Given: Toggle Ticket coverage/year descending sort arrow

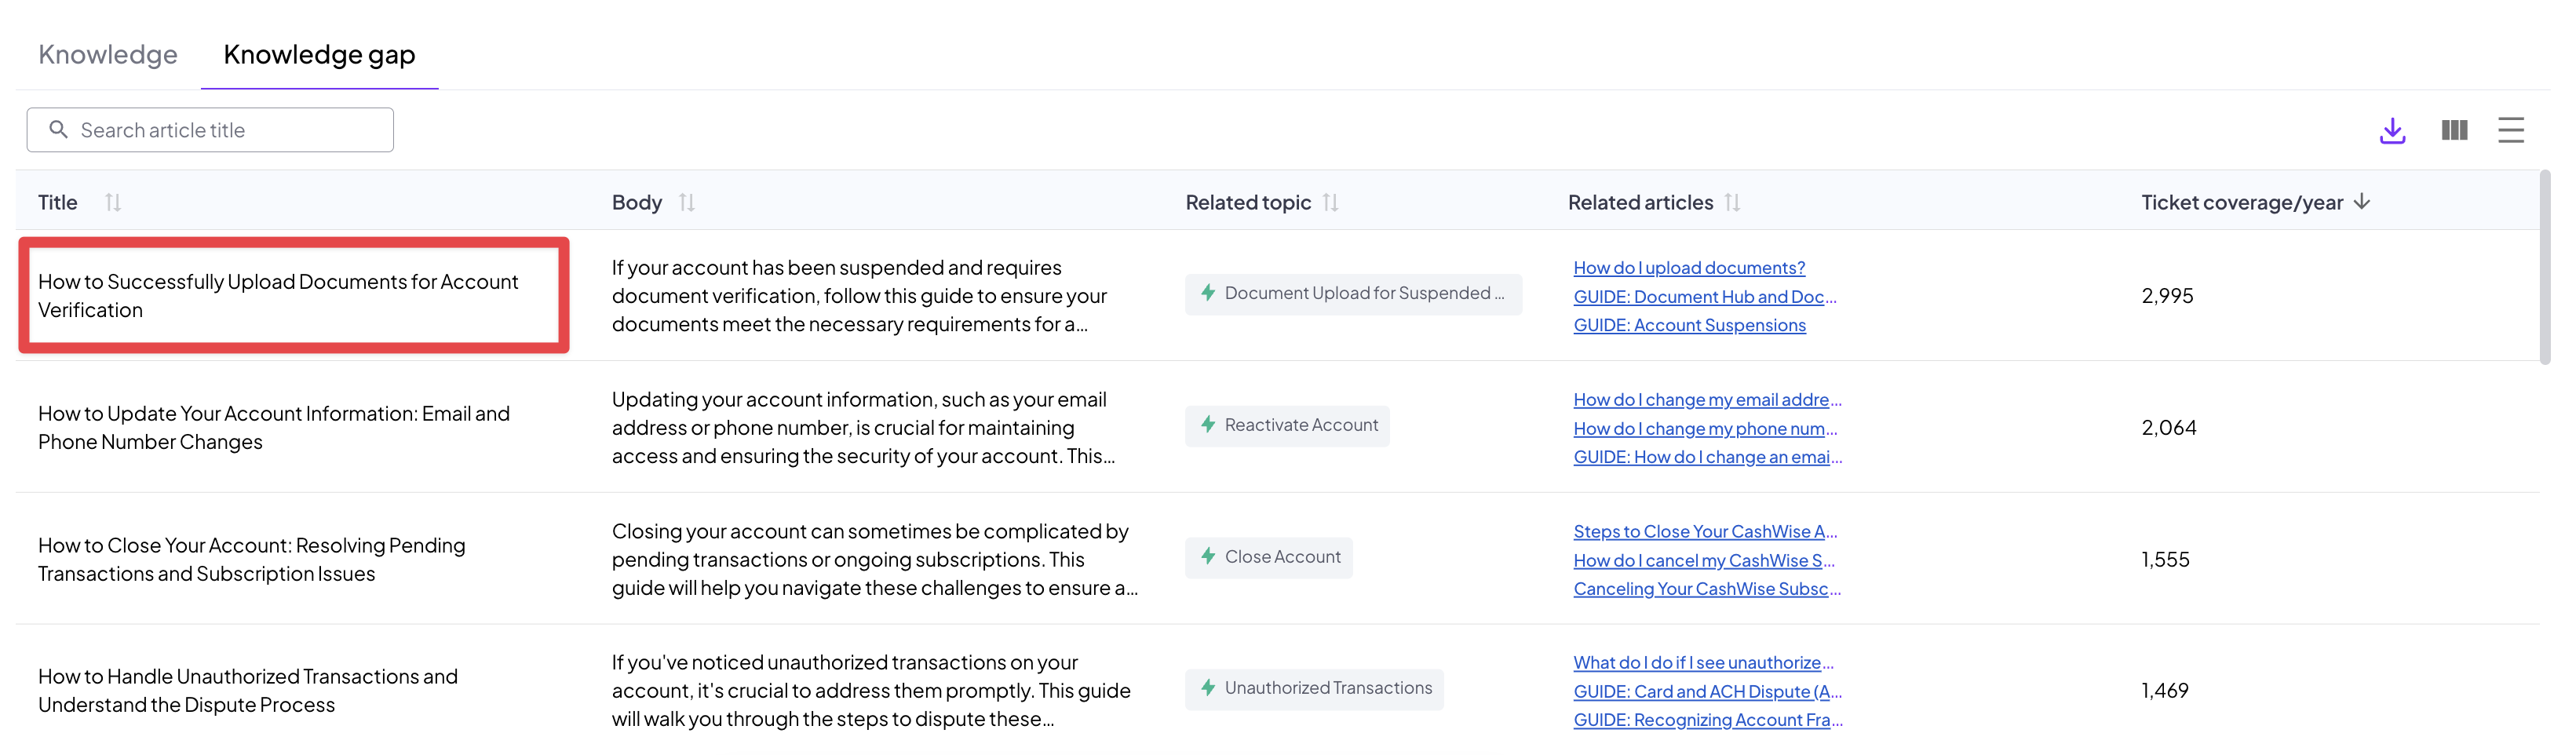Looking at the screenshot, I should click(2362, 202).
